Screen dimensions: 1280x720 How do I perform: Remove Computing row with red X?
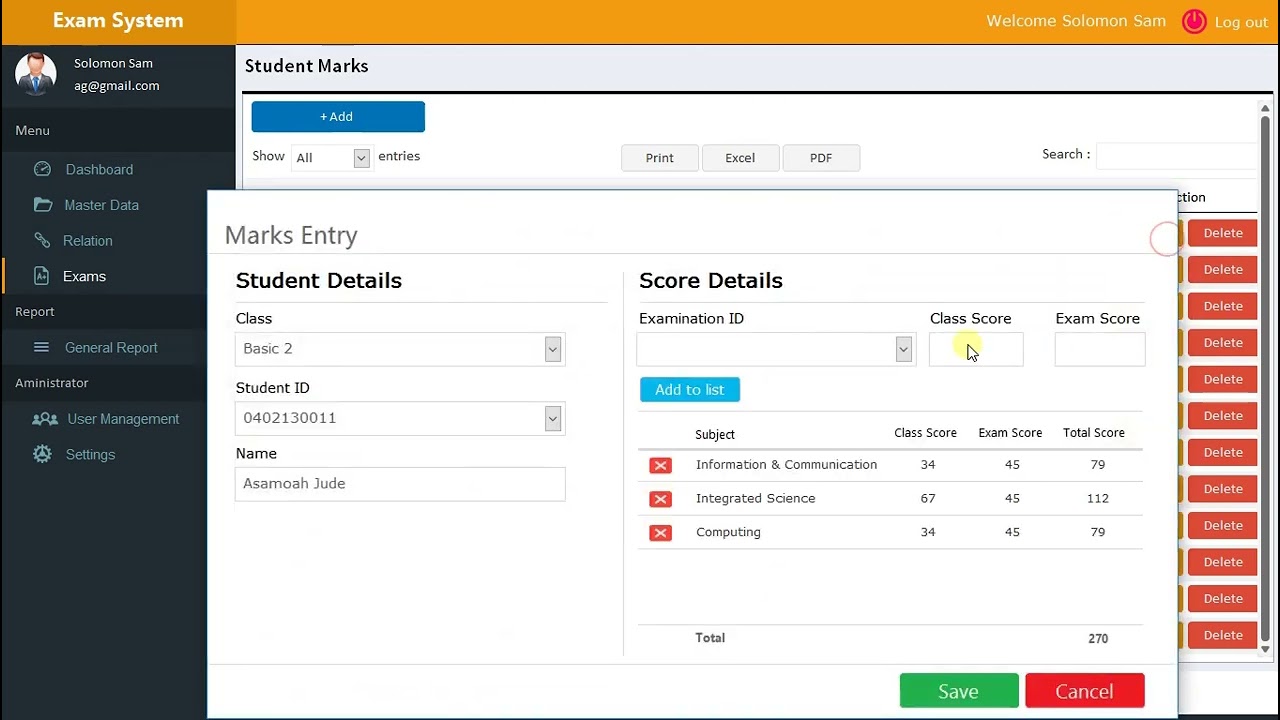pyautogui.click(x=660, y=533)
